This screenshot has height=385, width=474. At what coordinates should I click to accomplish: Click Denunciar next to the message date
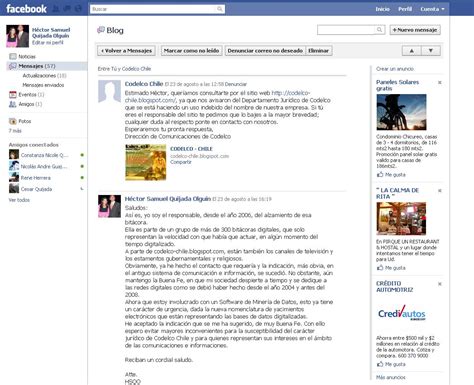pos(236,84)
